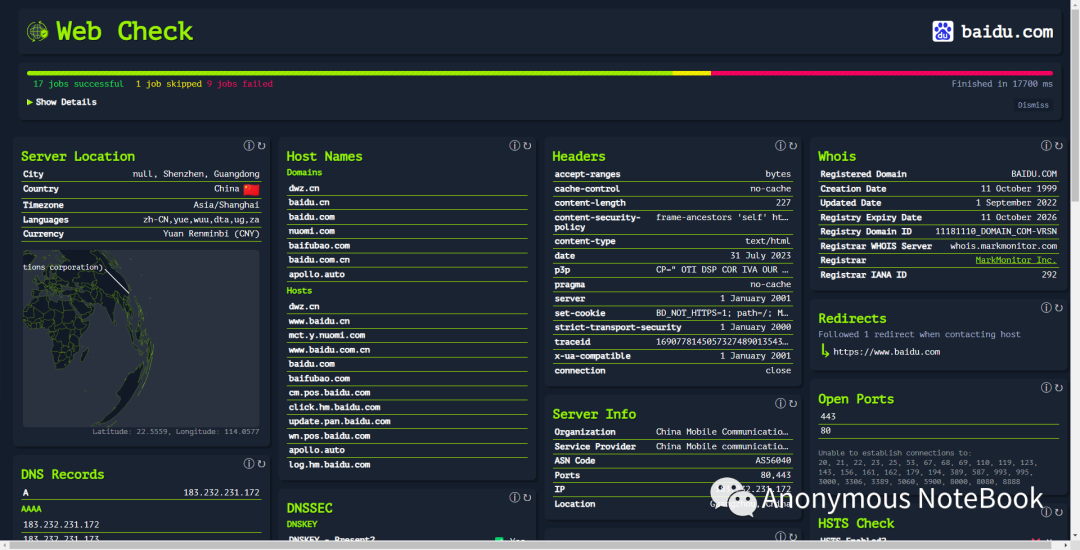Refresh the DNS Records card

click(x=262, y=464)
